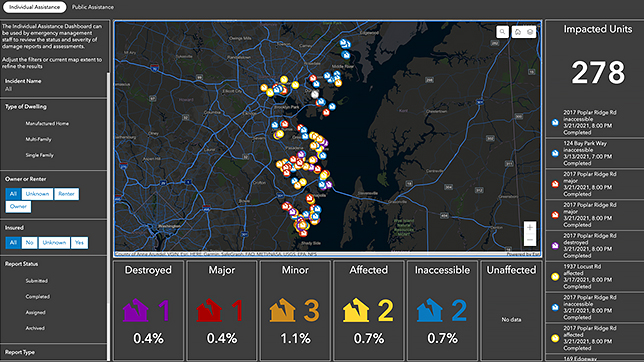Select Unknown under Insured
This screenshot has height=362, width=644.
pos(54,243)
